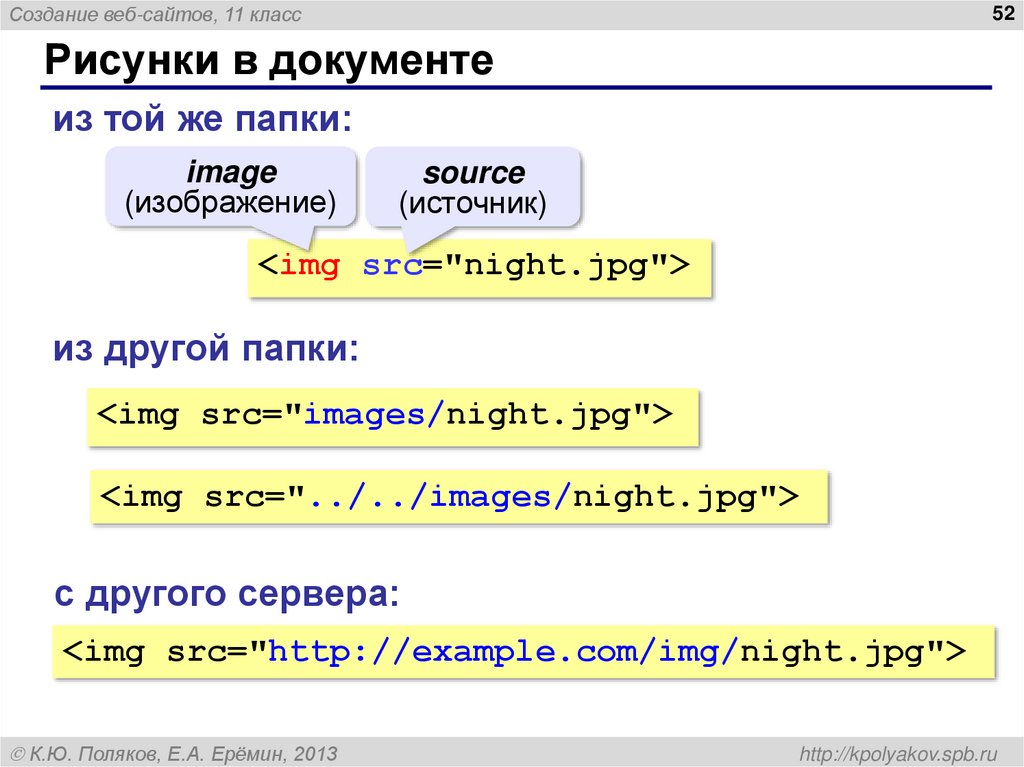Viewport: 1024px width, 767px height.
Task: Select the 'image (изображение)' speech bubble callout
Action: click(x=231, y=185)
